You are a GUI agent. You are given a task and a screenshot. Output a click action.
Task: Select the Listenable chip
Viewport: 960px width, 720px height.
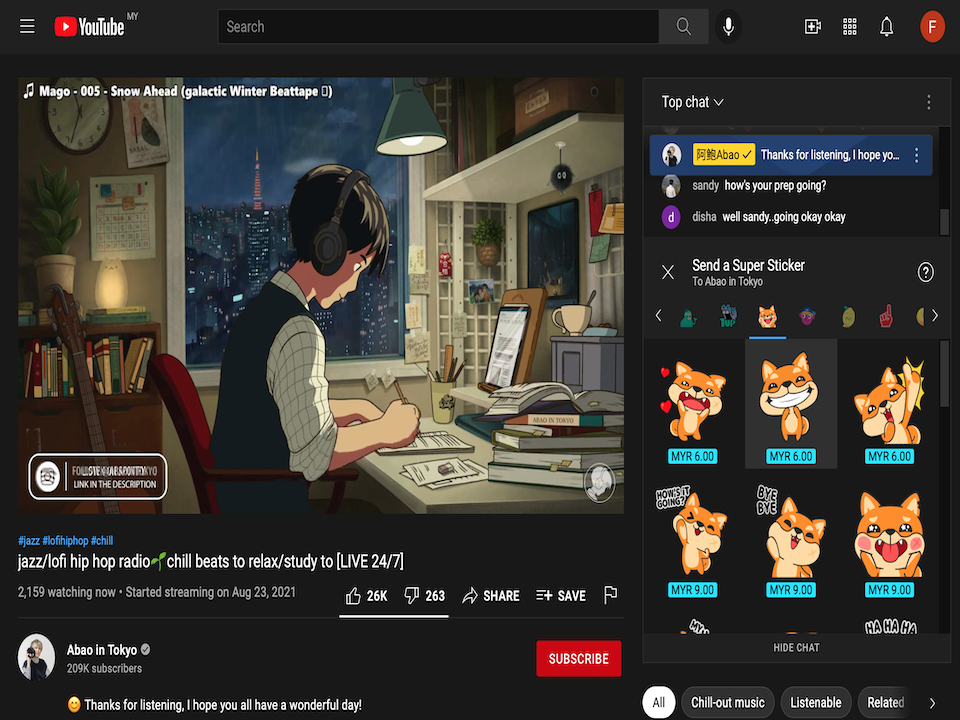tap(816, 703)
